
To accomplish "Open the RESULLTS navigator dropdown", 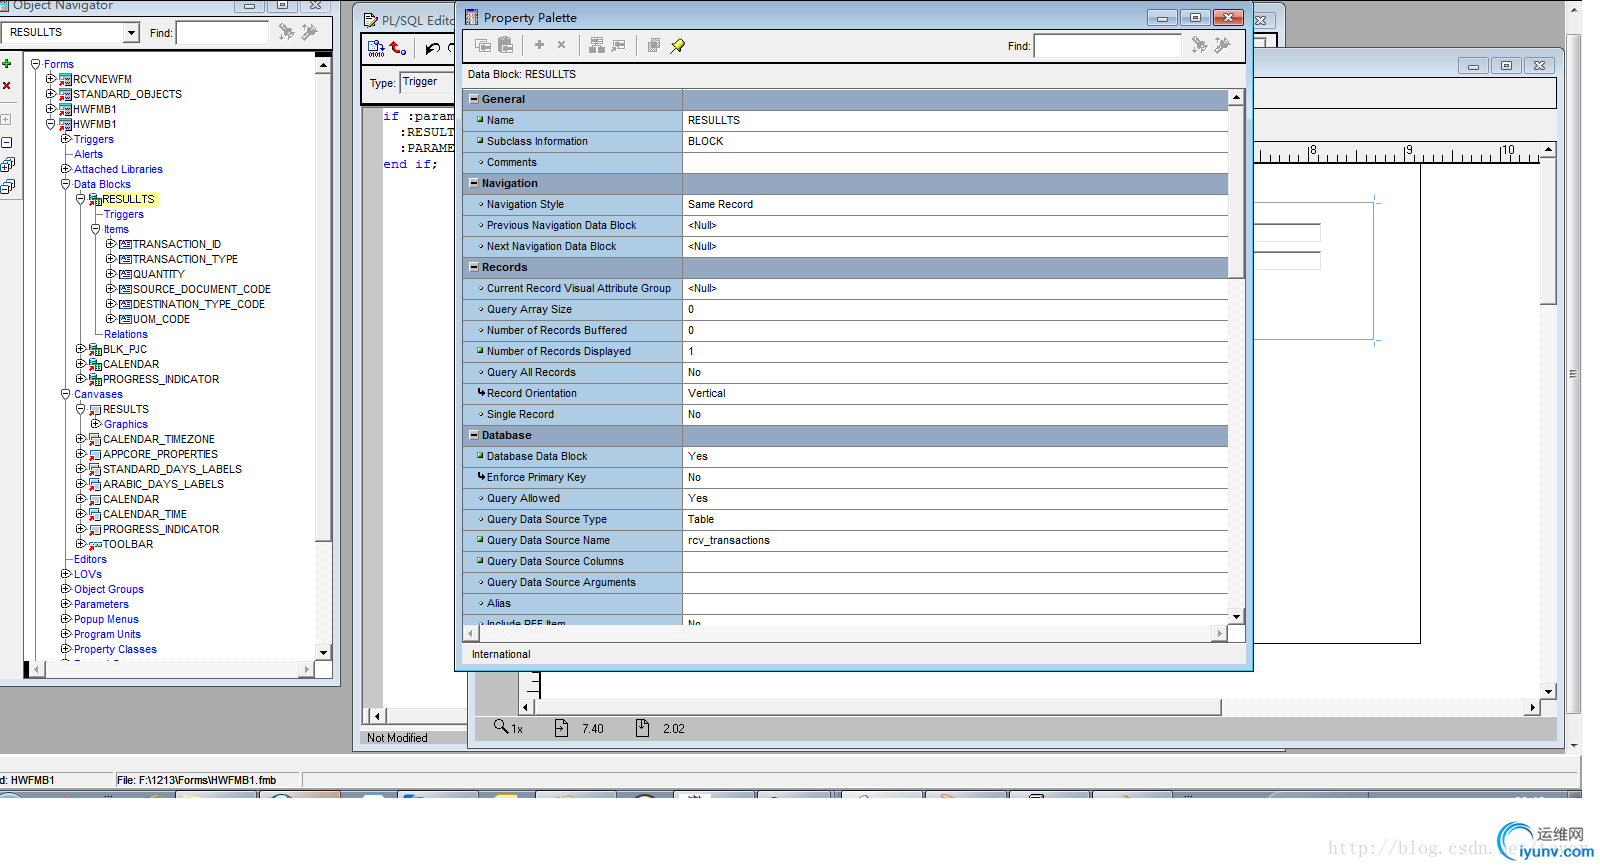I will 131,33.
